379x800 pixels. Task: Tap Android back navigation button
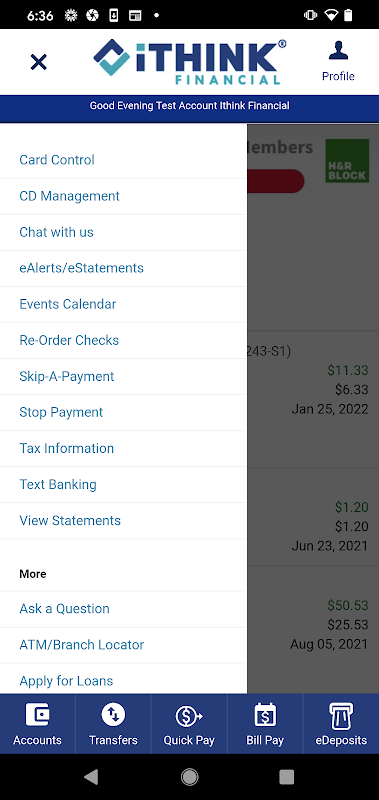point(91,777)
